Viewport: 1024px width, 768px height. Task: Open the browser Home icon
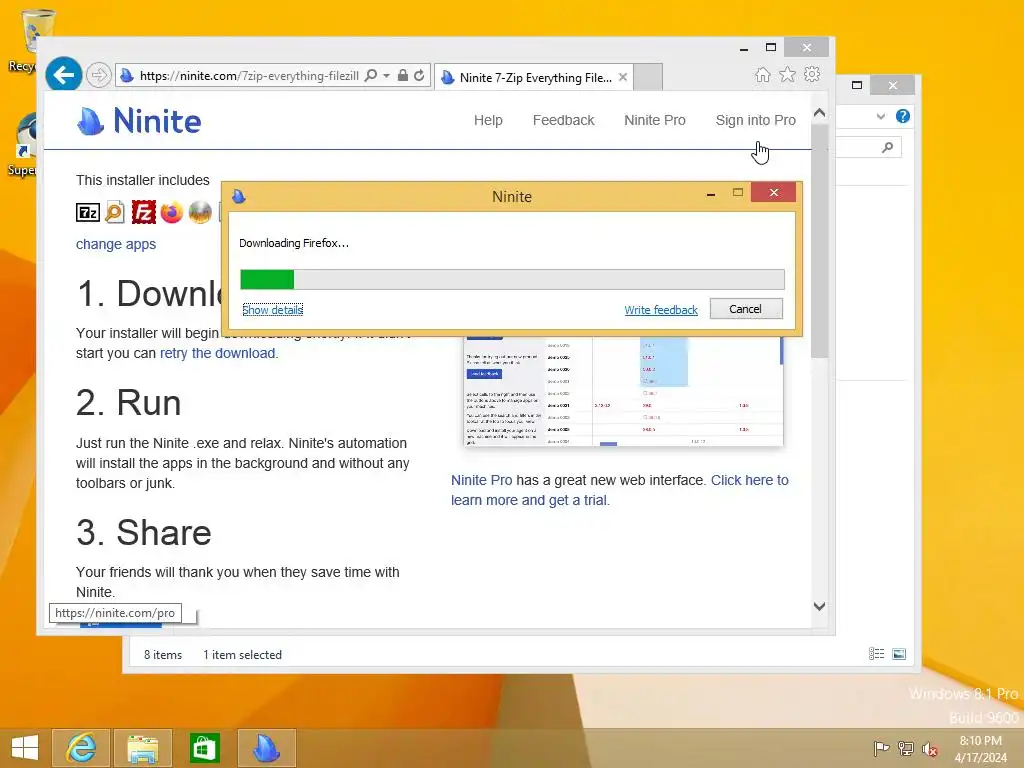763,74
